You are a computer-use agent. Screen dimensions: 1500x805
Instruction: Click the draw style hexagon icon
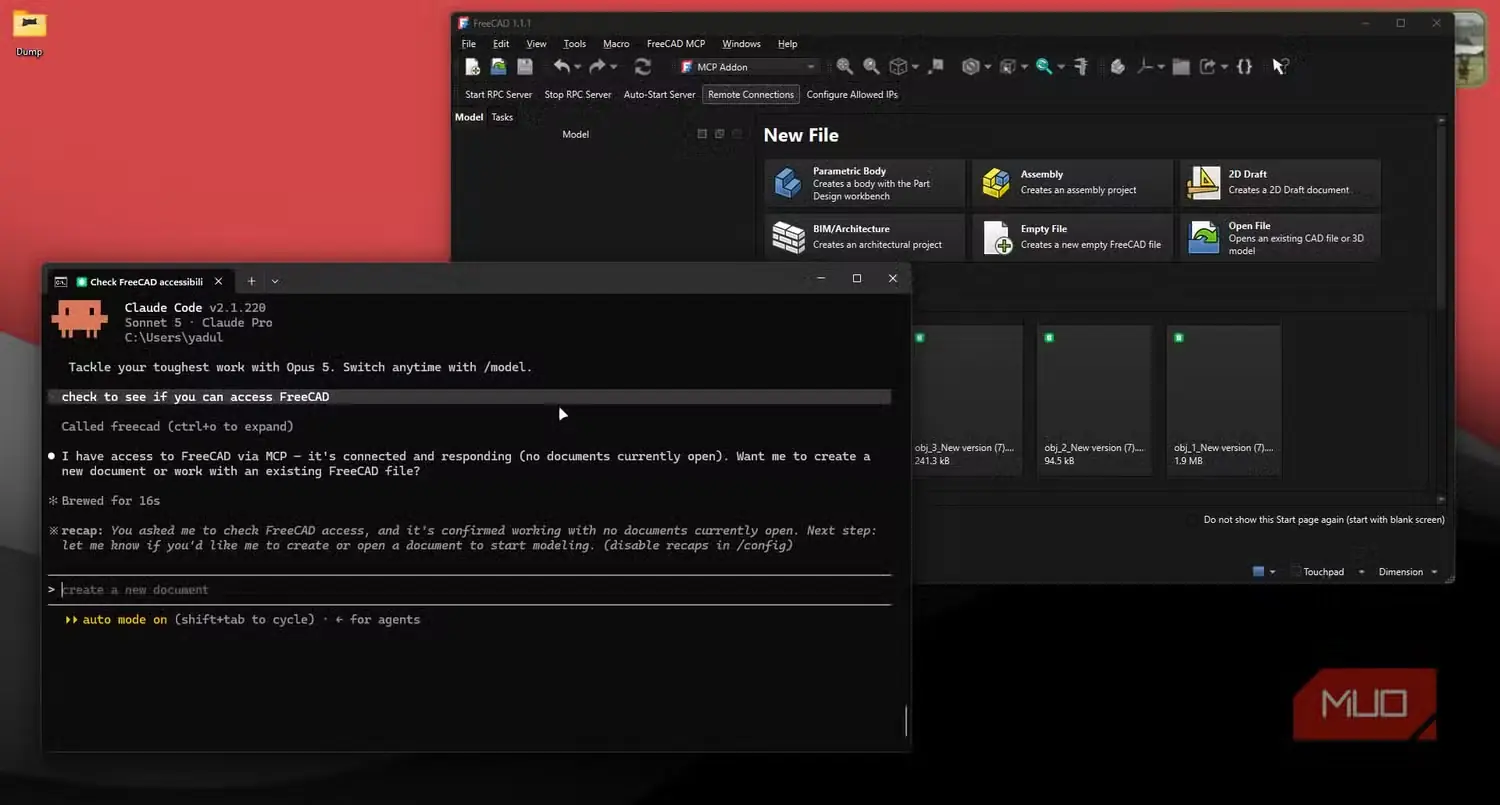tap(970, 67)
